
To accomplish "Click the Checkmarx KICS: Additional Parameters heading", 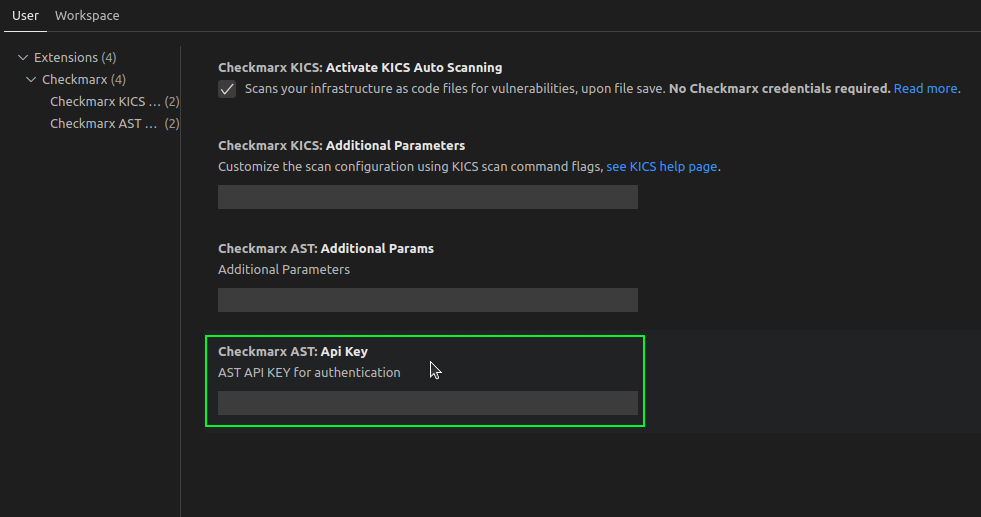I will (x=342, y=145).
